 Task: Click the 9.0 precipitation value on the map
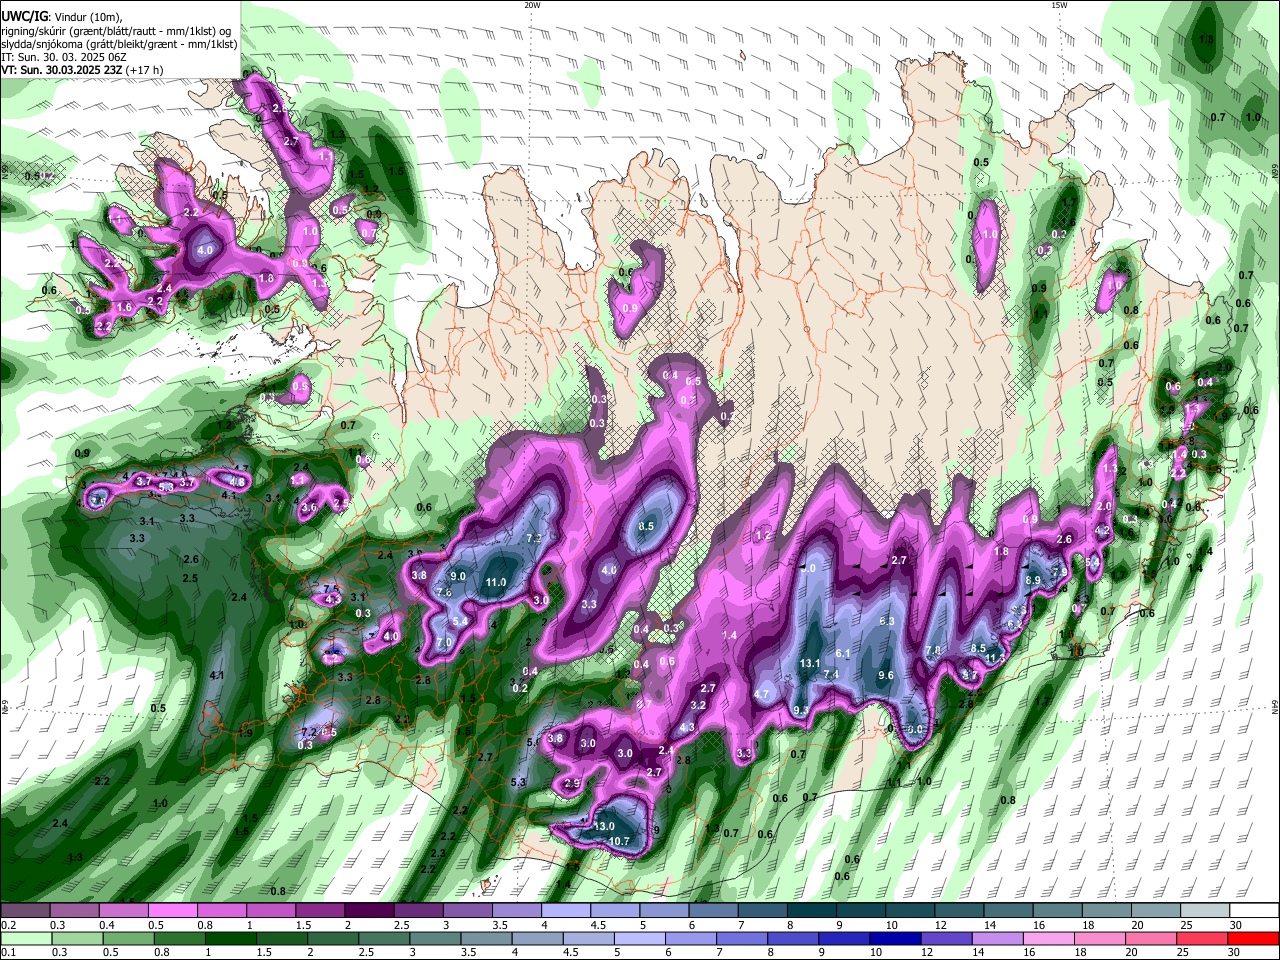point(458,576)
